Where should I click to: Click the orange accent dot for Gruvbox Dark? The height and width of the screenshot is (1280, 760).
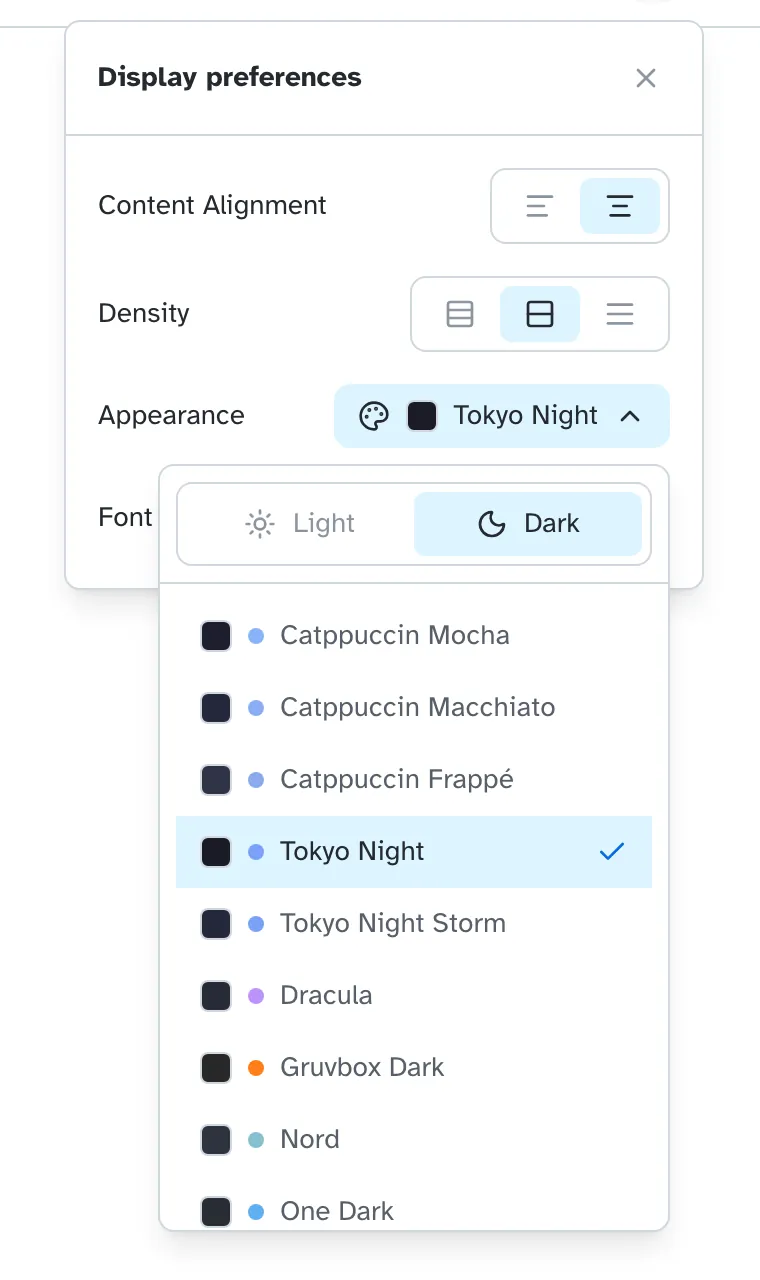tap(256, 1068)
